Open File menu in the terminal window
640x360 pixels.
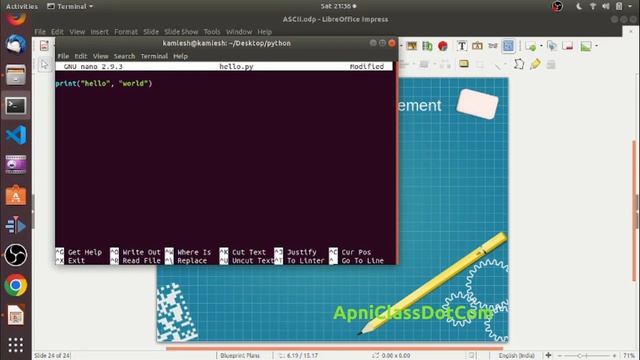(63, 56)
